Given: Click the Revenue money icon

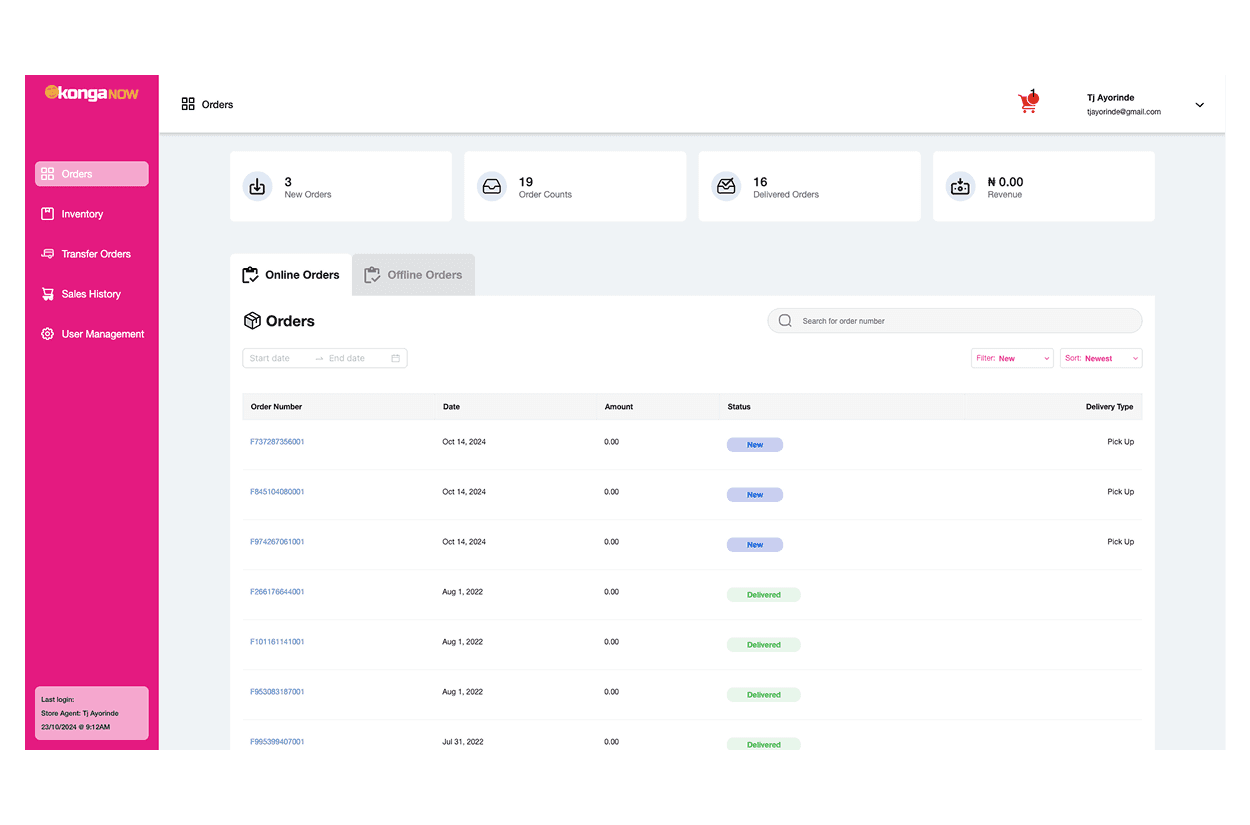Looking at the screenshot, I should [x=960, y=187].
